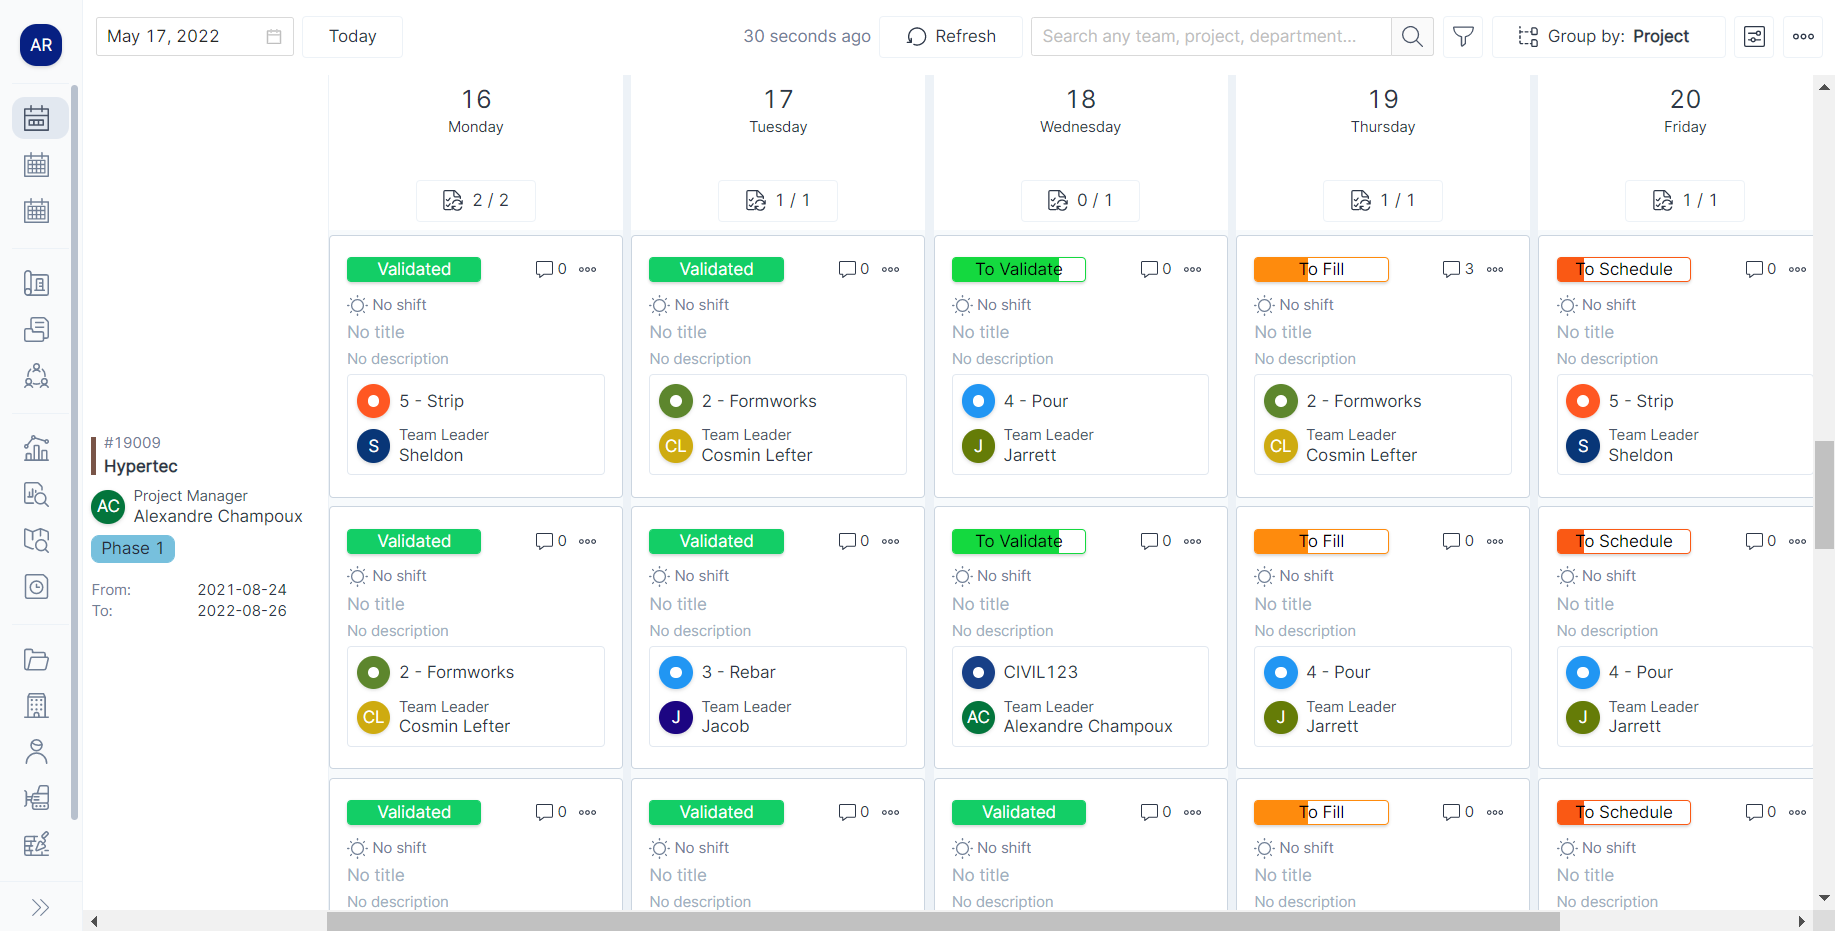Open the May 17, 2022 date picker

coord(194,37)
